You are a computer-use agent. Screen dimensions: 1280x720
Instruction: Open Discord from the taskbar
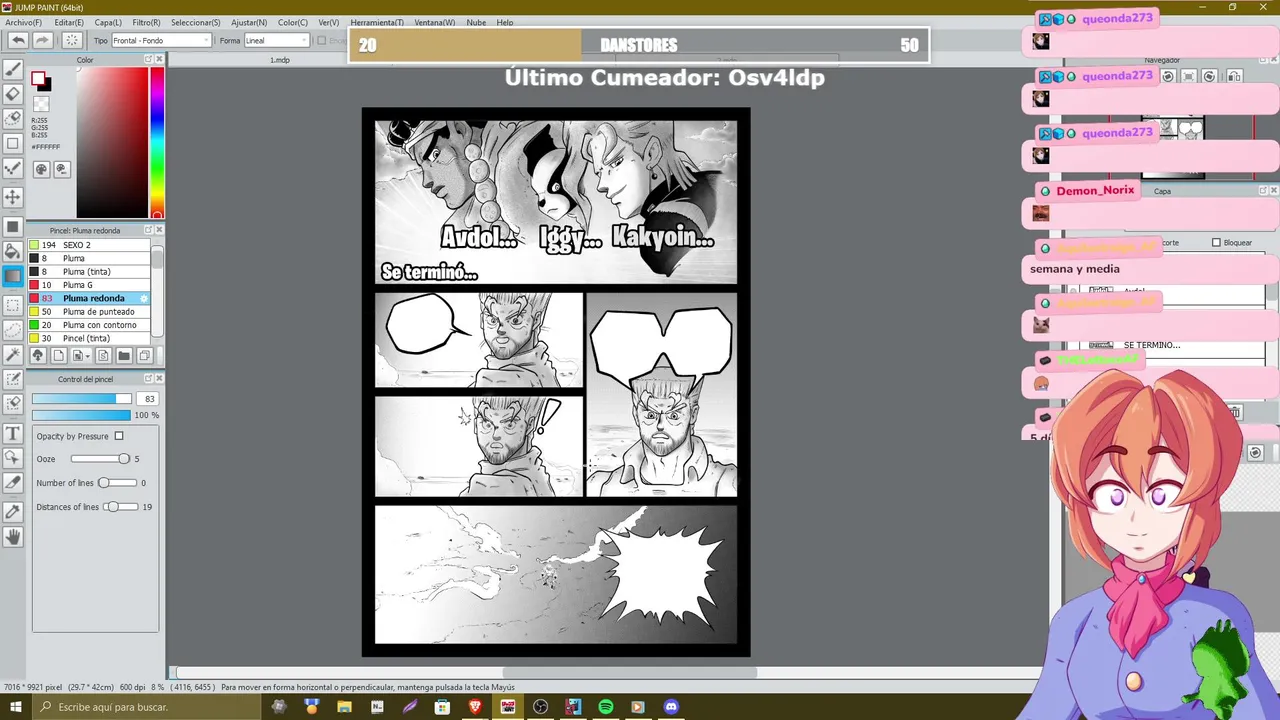pyautogui.click(x=671, y=707)
